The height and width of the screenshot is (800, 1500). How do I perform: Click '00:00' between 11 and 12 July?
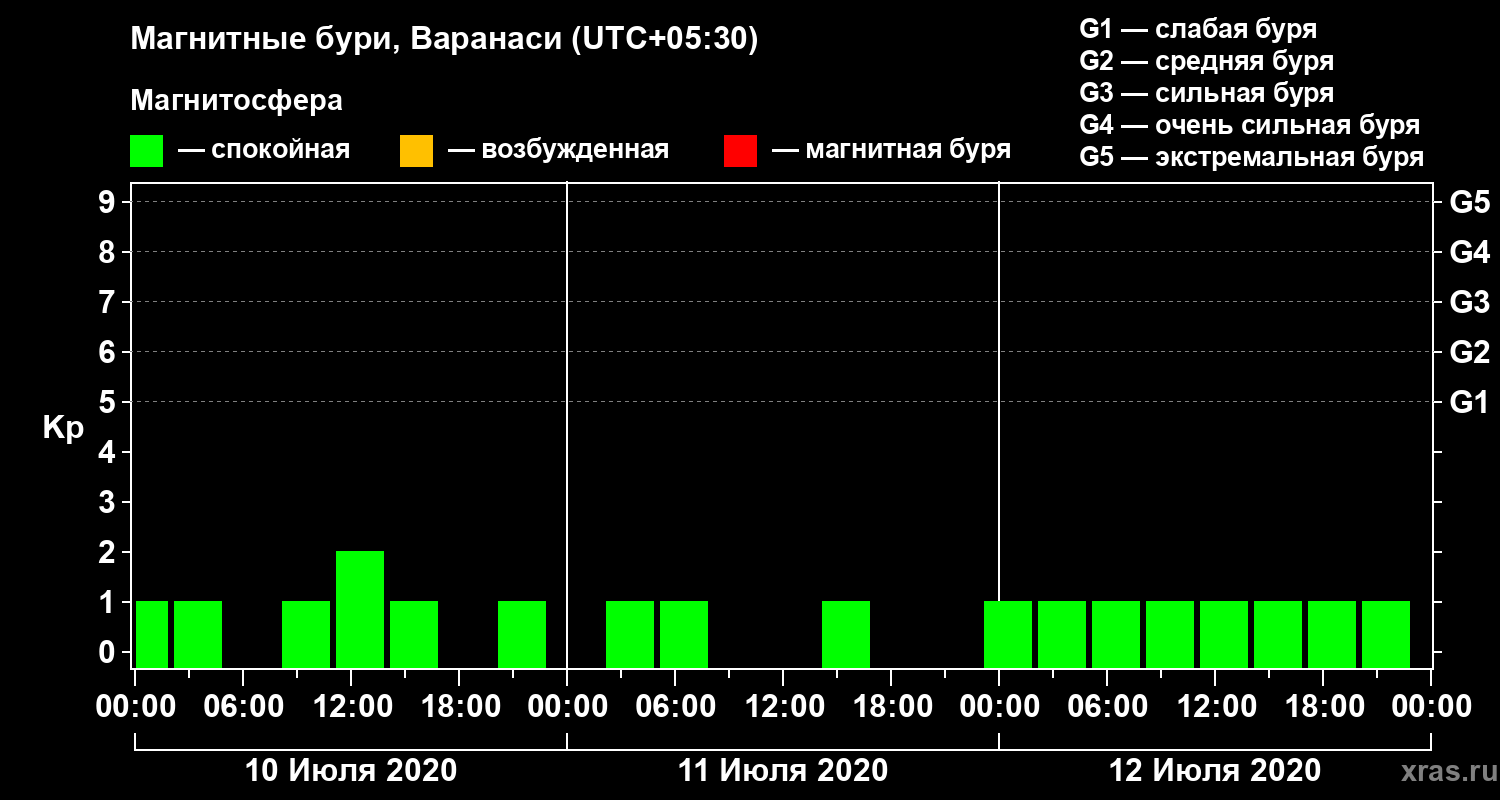pos(999,707)
